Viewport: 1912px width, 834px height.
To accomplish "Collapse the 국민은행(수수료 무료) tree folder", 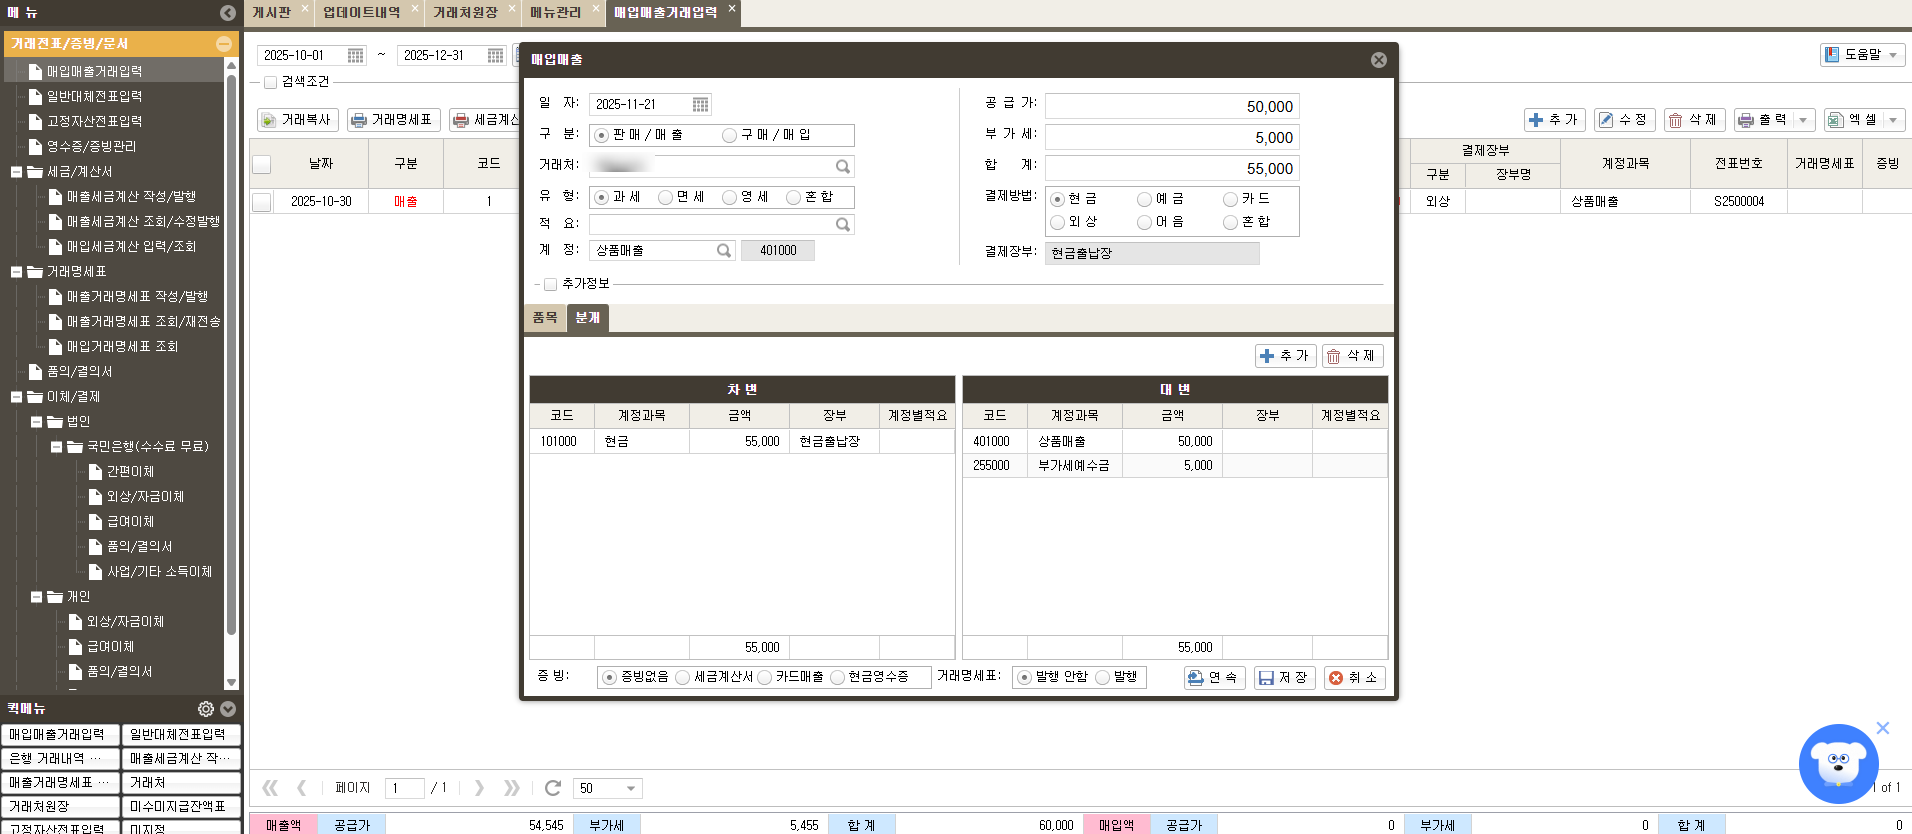I will (56, 447).
